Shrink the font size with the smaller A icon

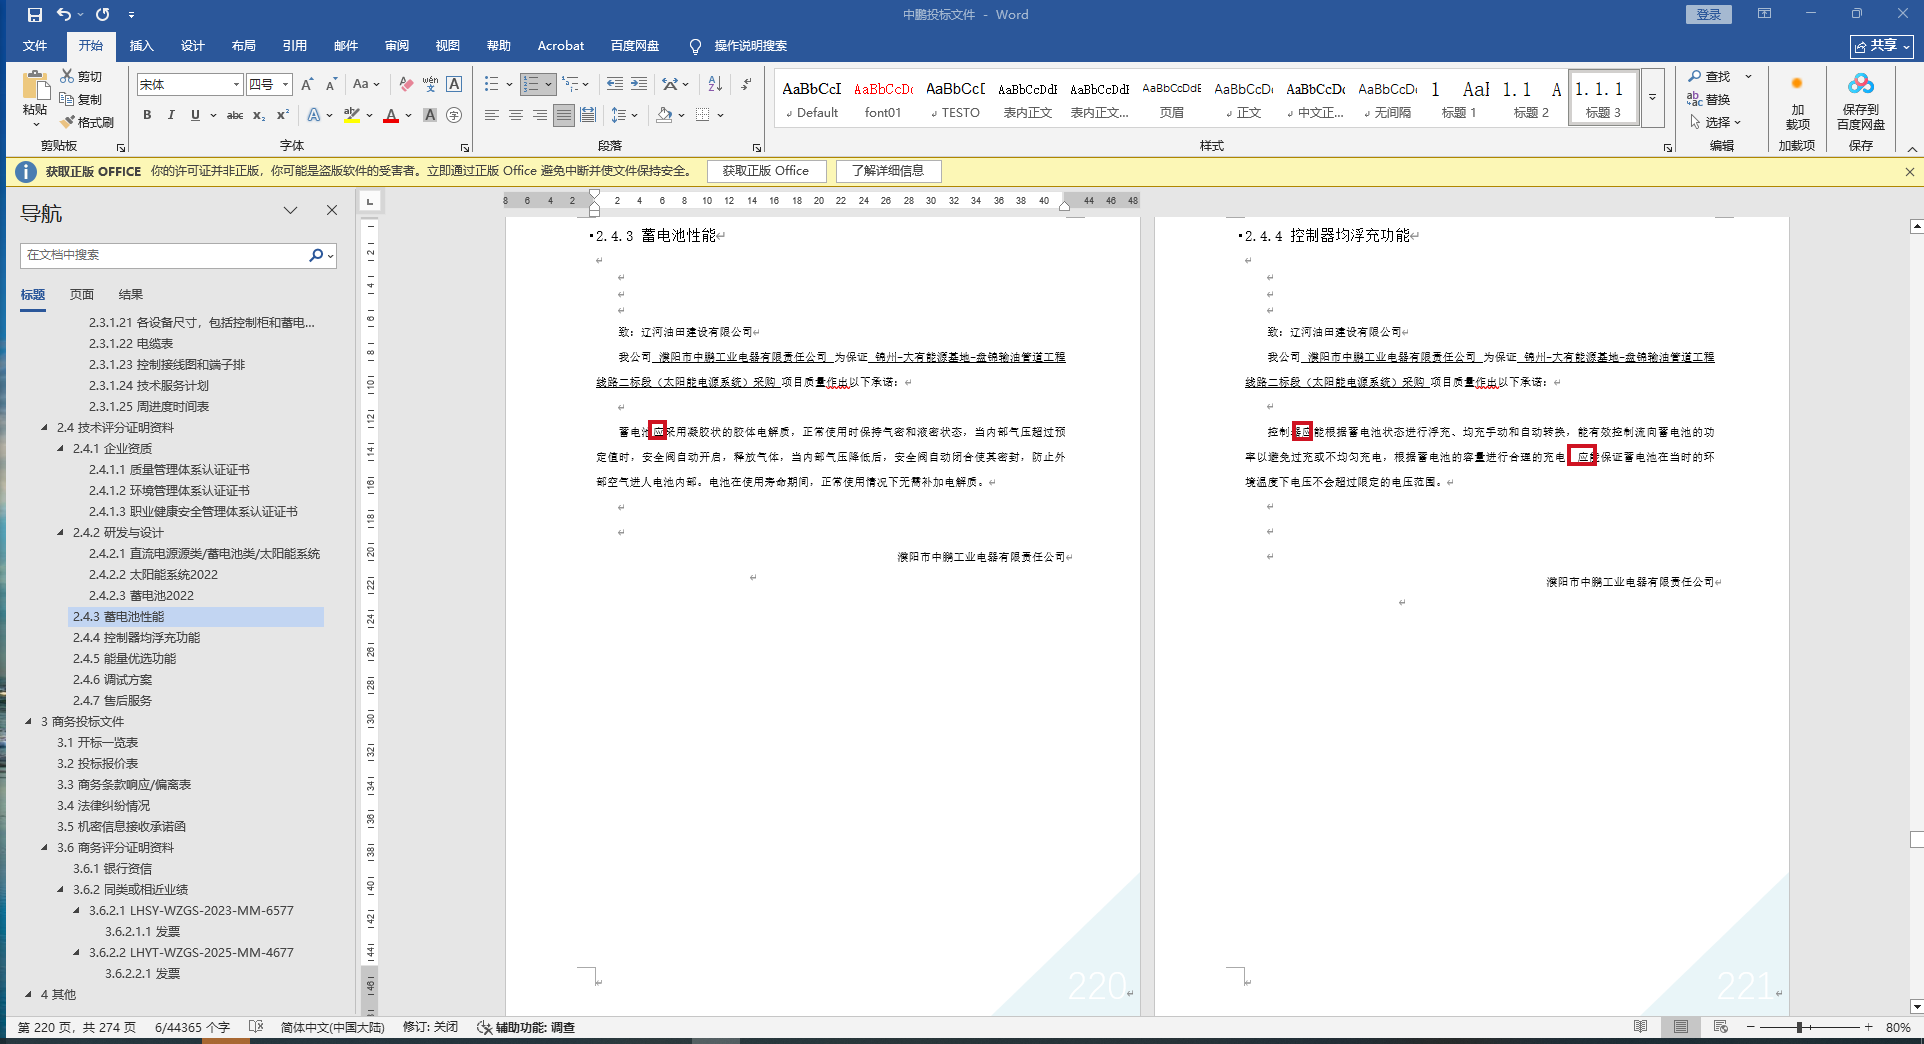(x=331, y=84)
